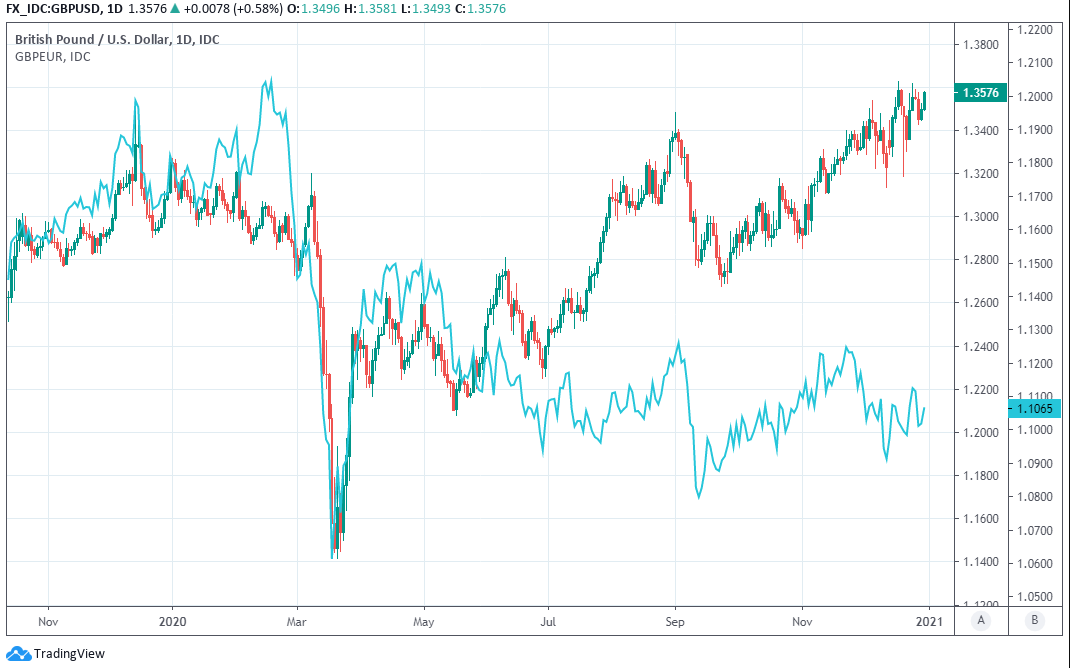Click the Mar label on time axis
The height and width of the screenshot is (668, 1070).
(296, 620)
